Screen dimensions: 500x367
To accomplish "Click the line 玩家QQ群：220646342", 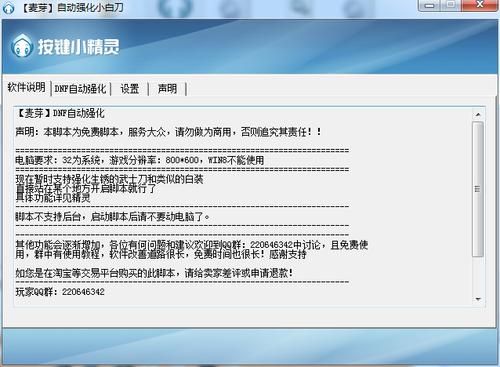I will coord(60,292).
